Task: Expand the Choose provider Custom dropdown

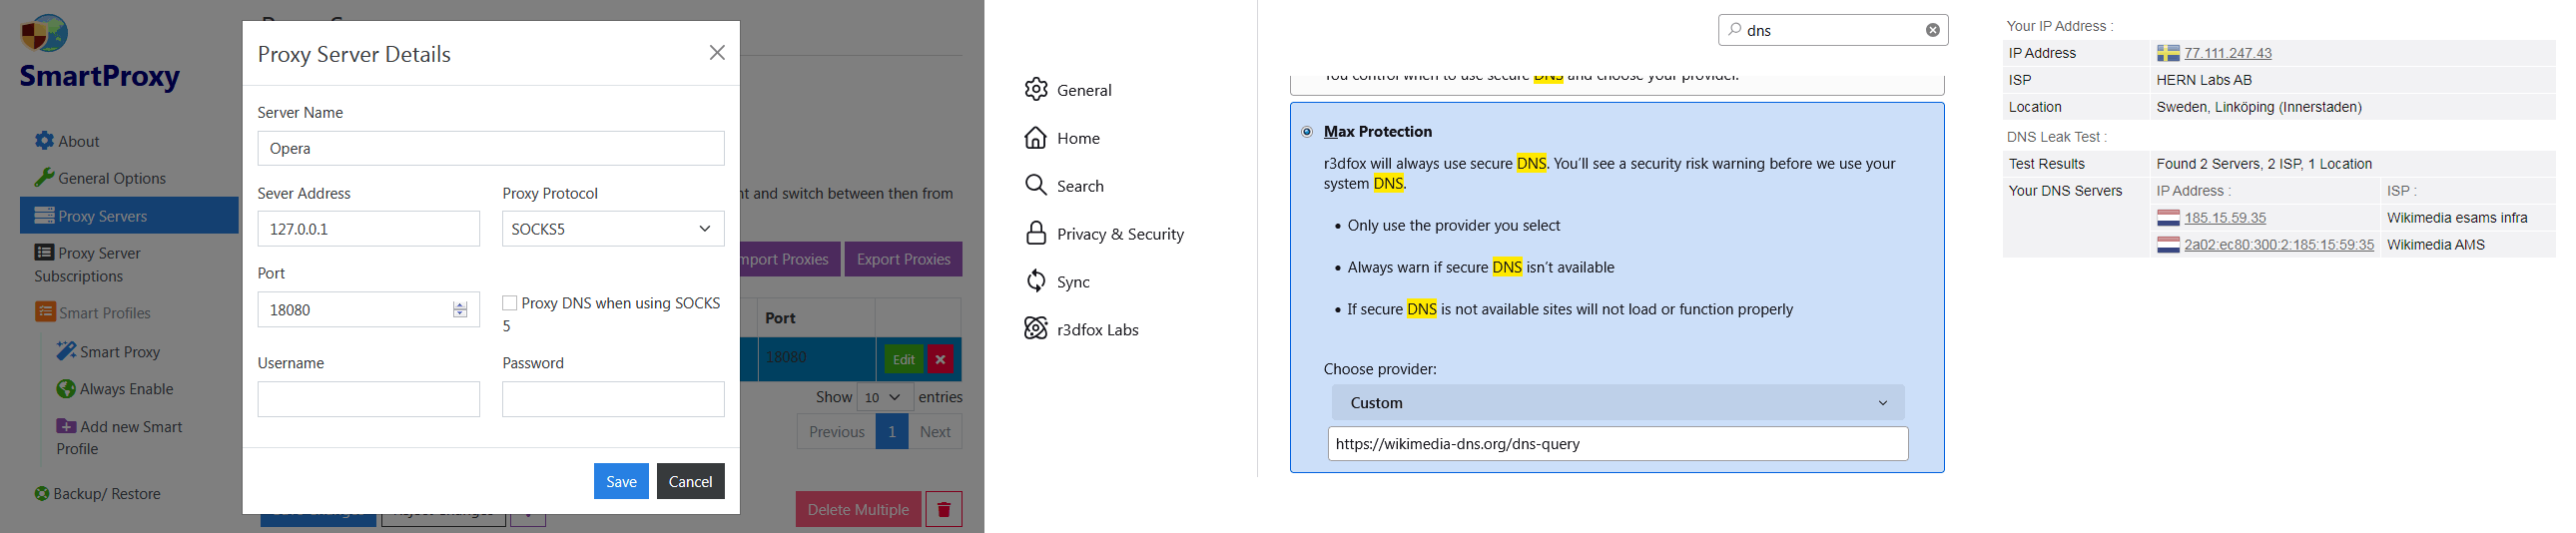Action: (x=1617, y=403)
